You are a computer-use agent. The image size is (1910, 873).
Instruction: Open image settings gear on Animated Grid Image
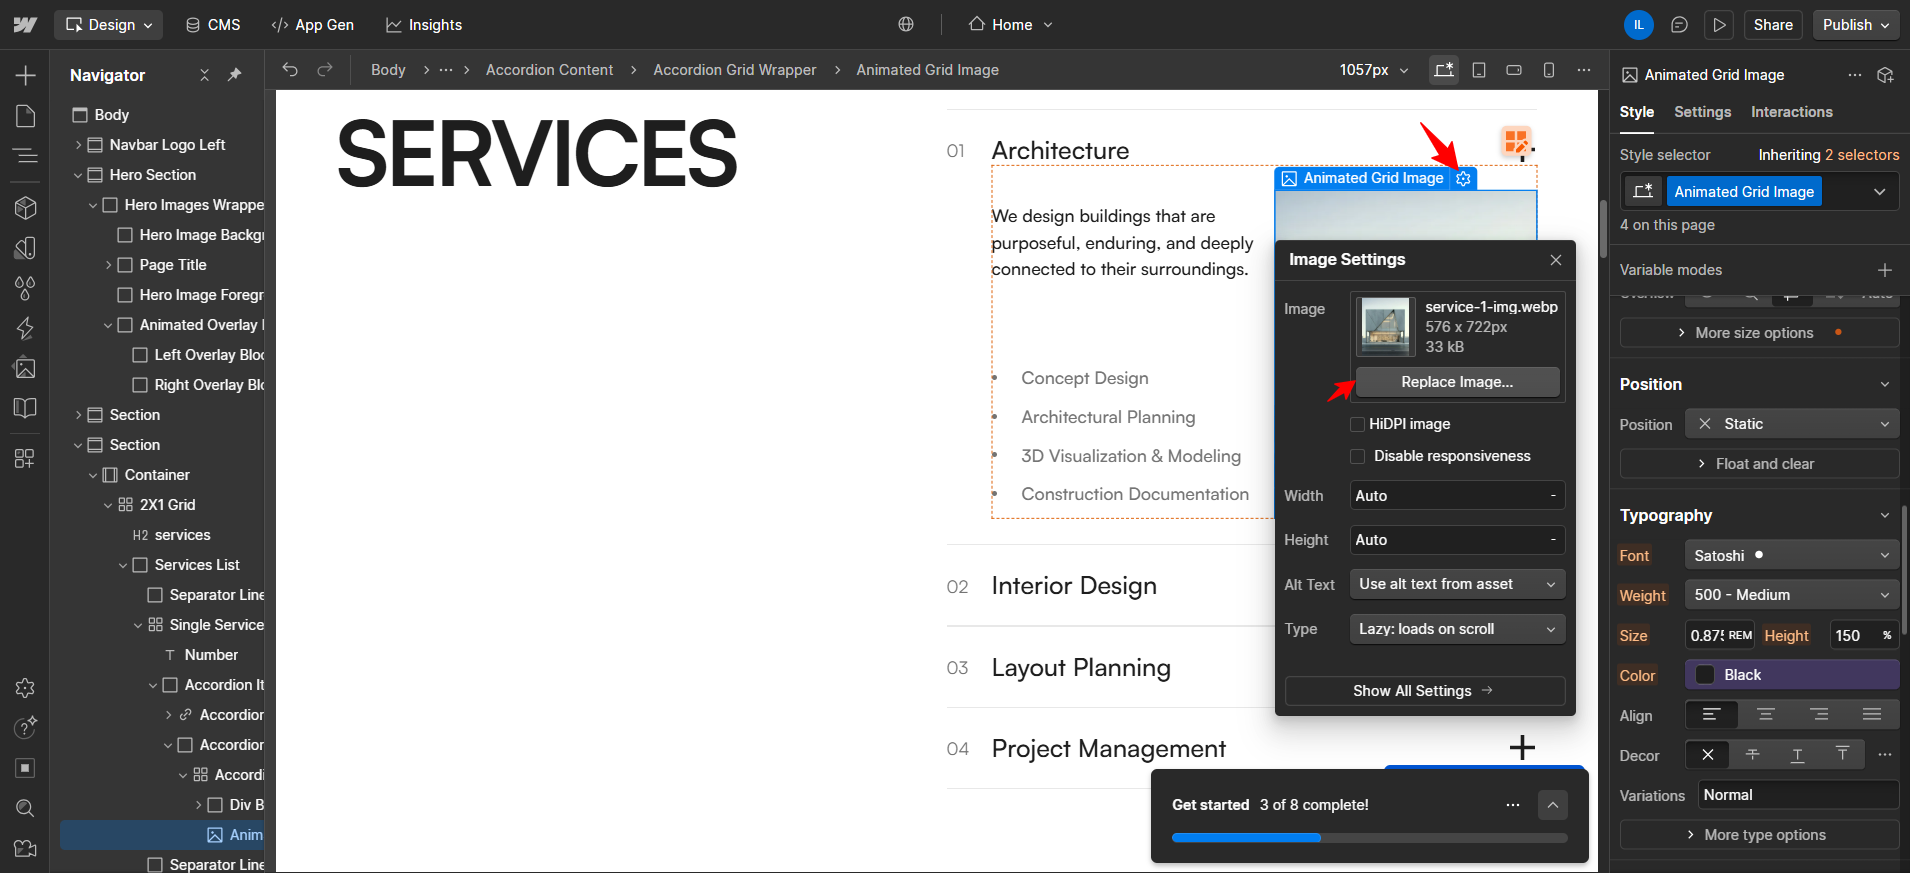pos(1464,178)
